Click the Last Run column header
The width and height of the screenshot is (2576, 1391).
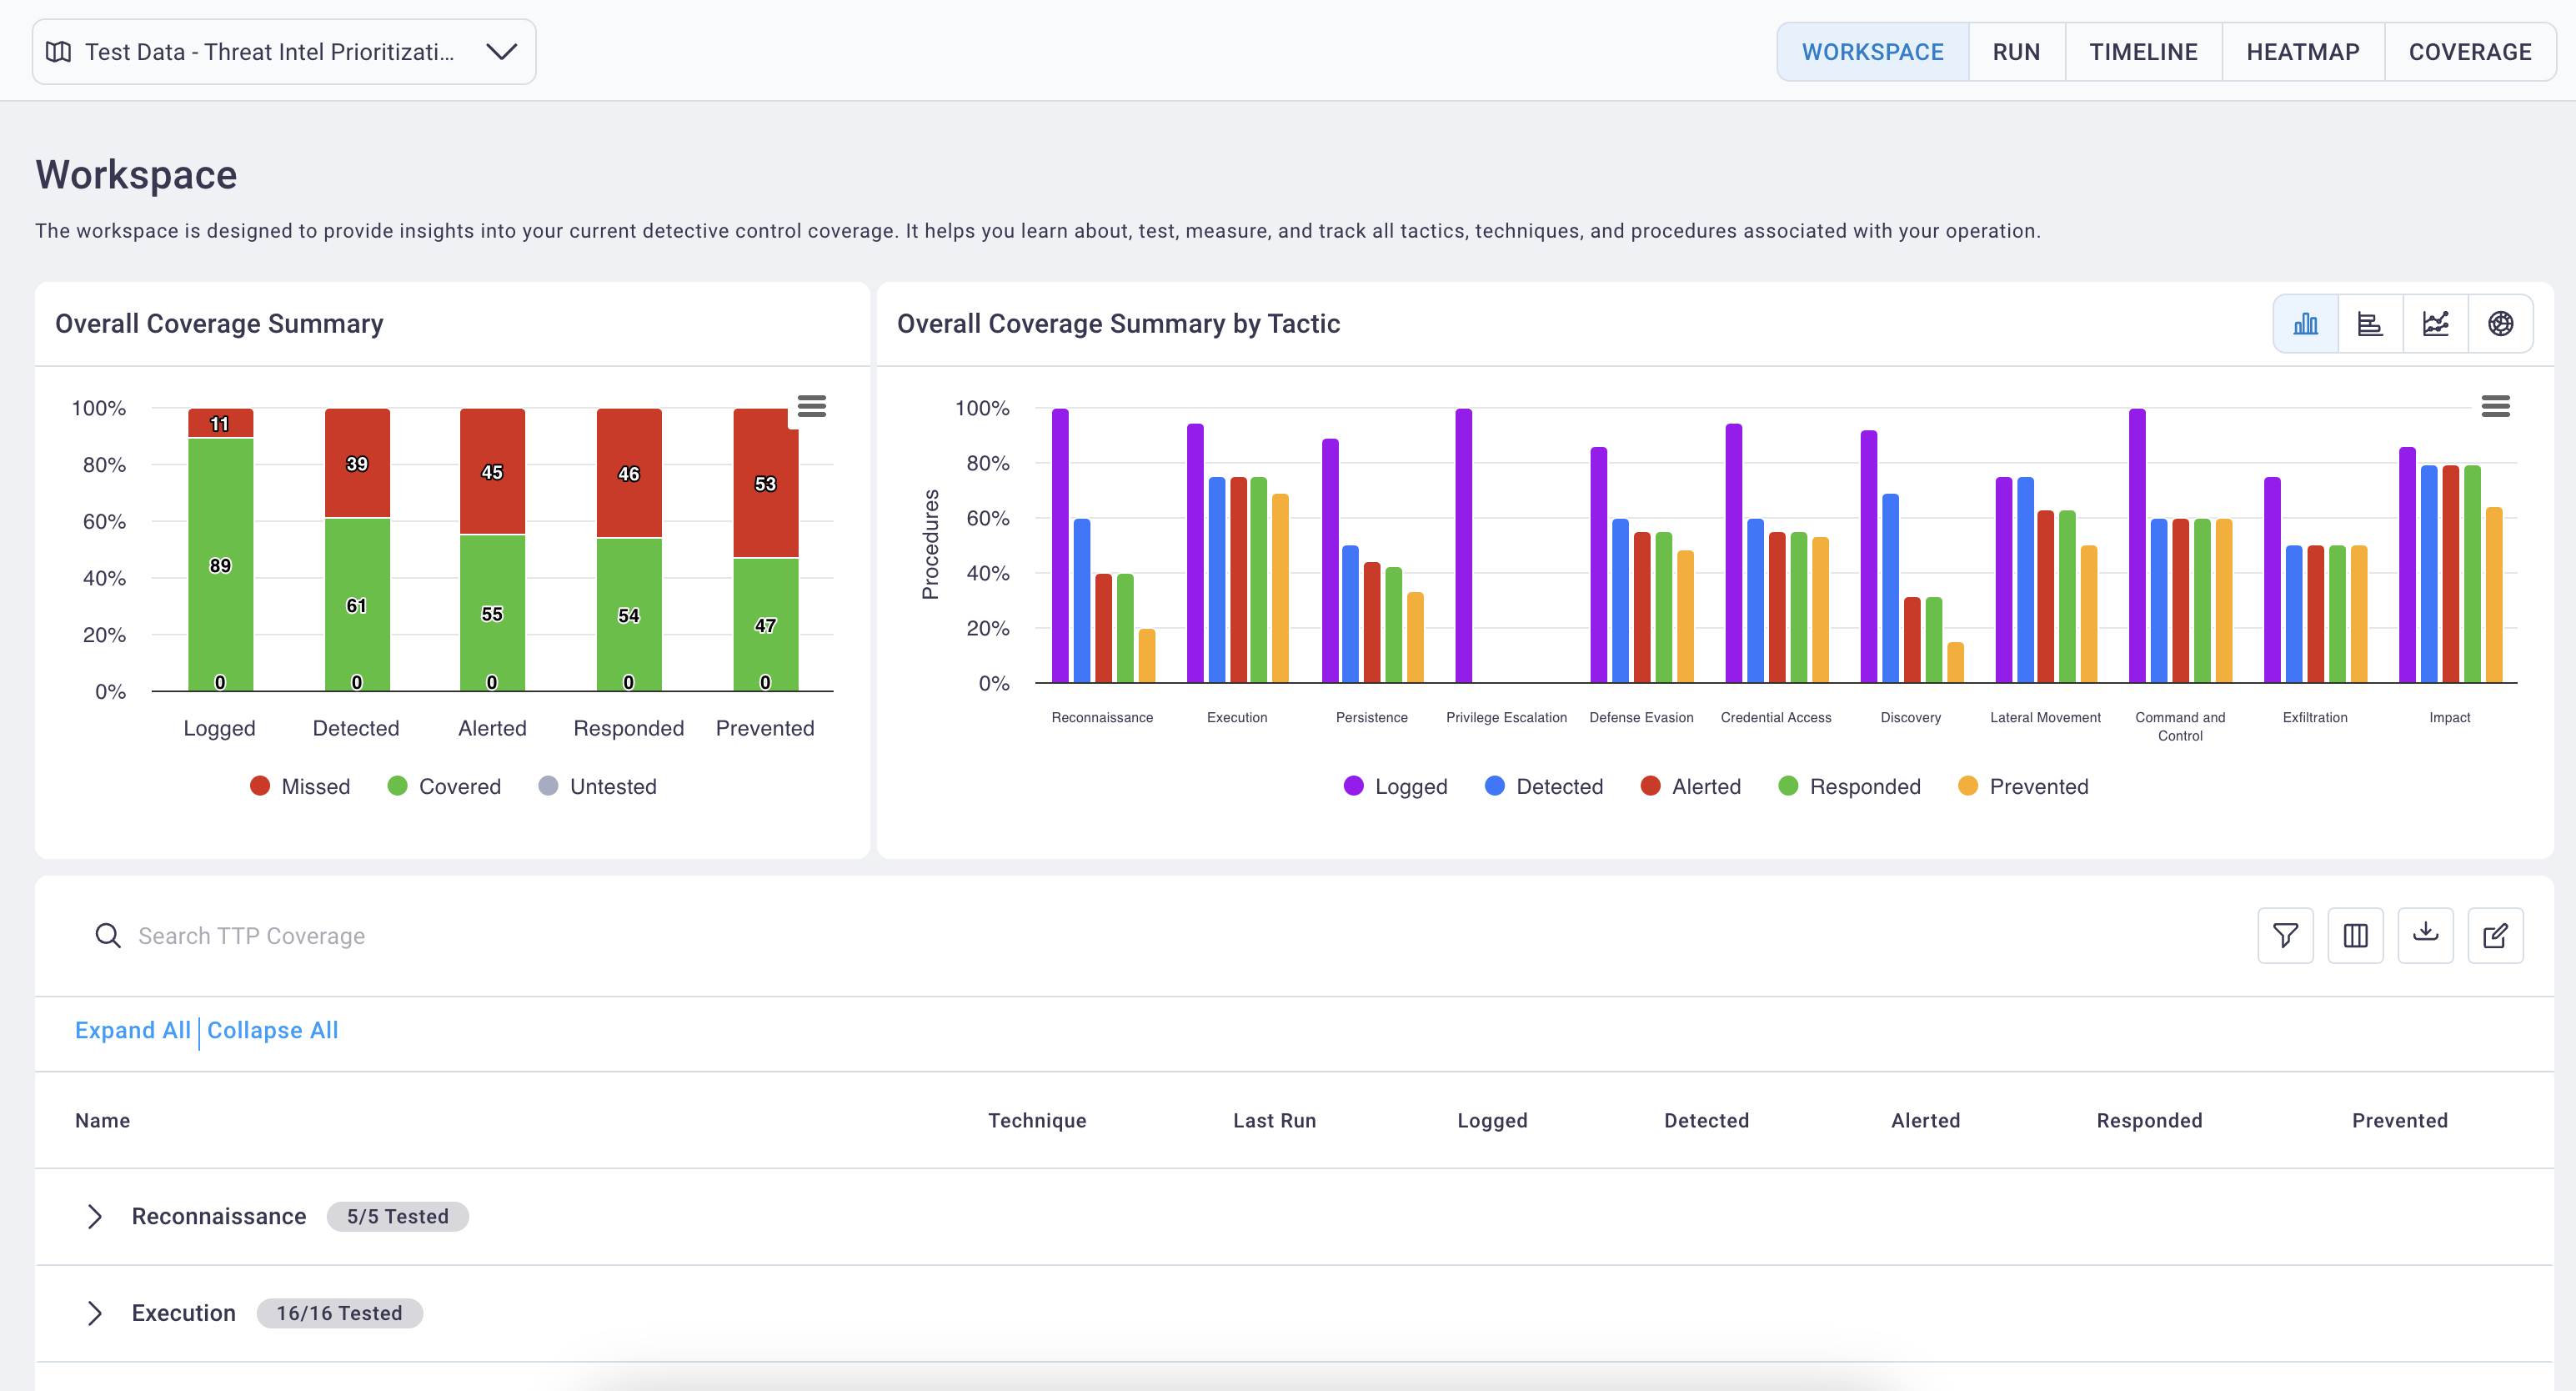pyautogui.click(x=1274, y=1120)
